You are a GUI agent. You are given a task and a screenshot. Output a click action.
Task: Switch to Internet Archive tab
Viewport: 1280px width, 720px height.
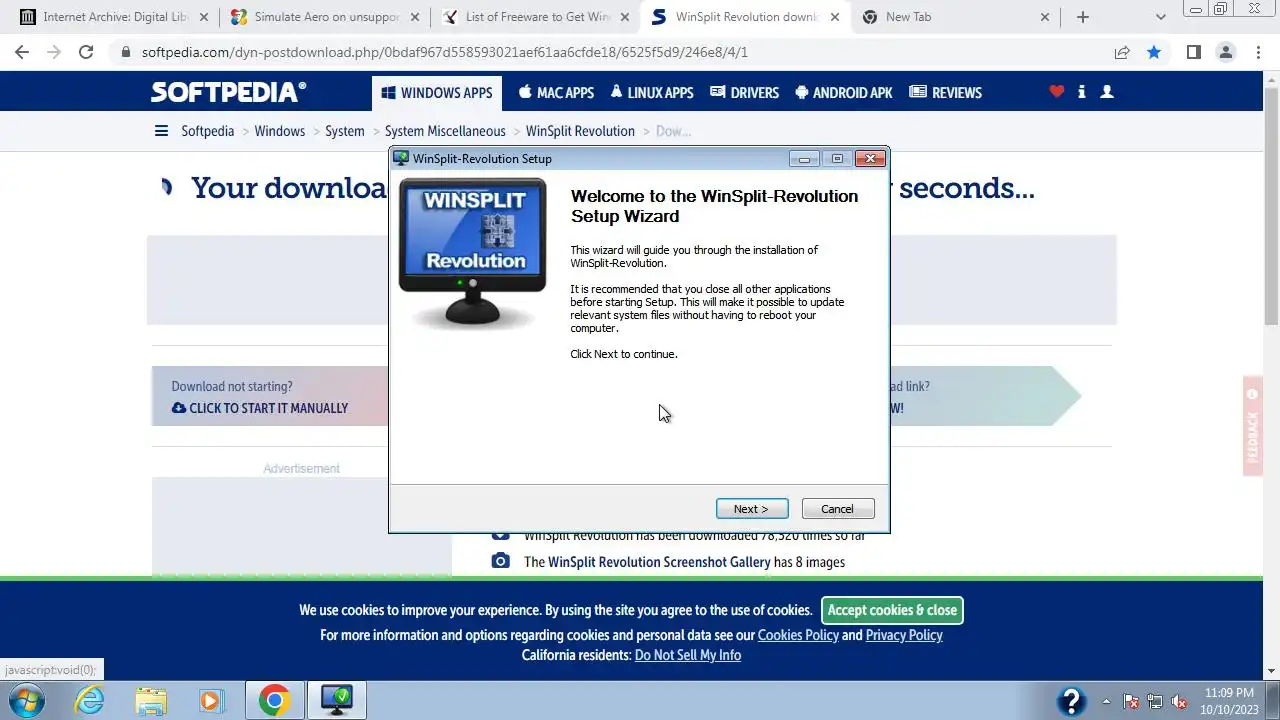tap(113, 17)
